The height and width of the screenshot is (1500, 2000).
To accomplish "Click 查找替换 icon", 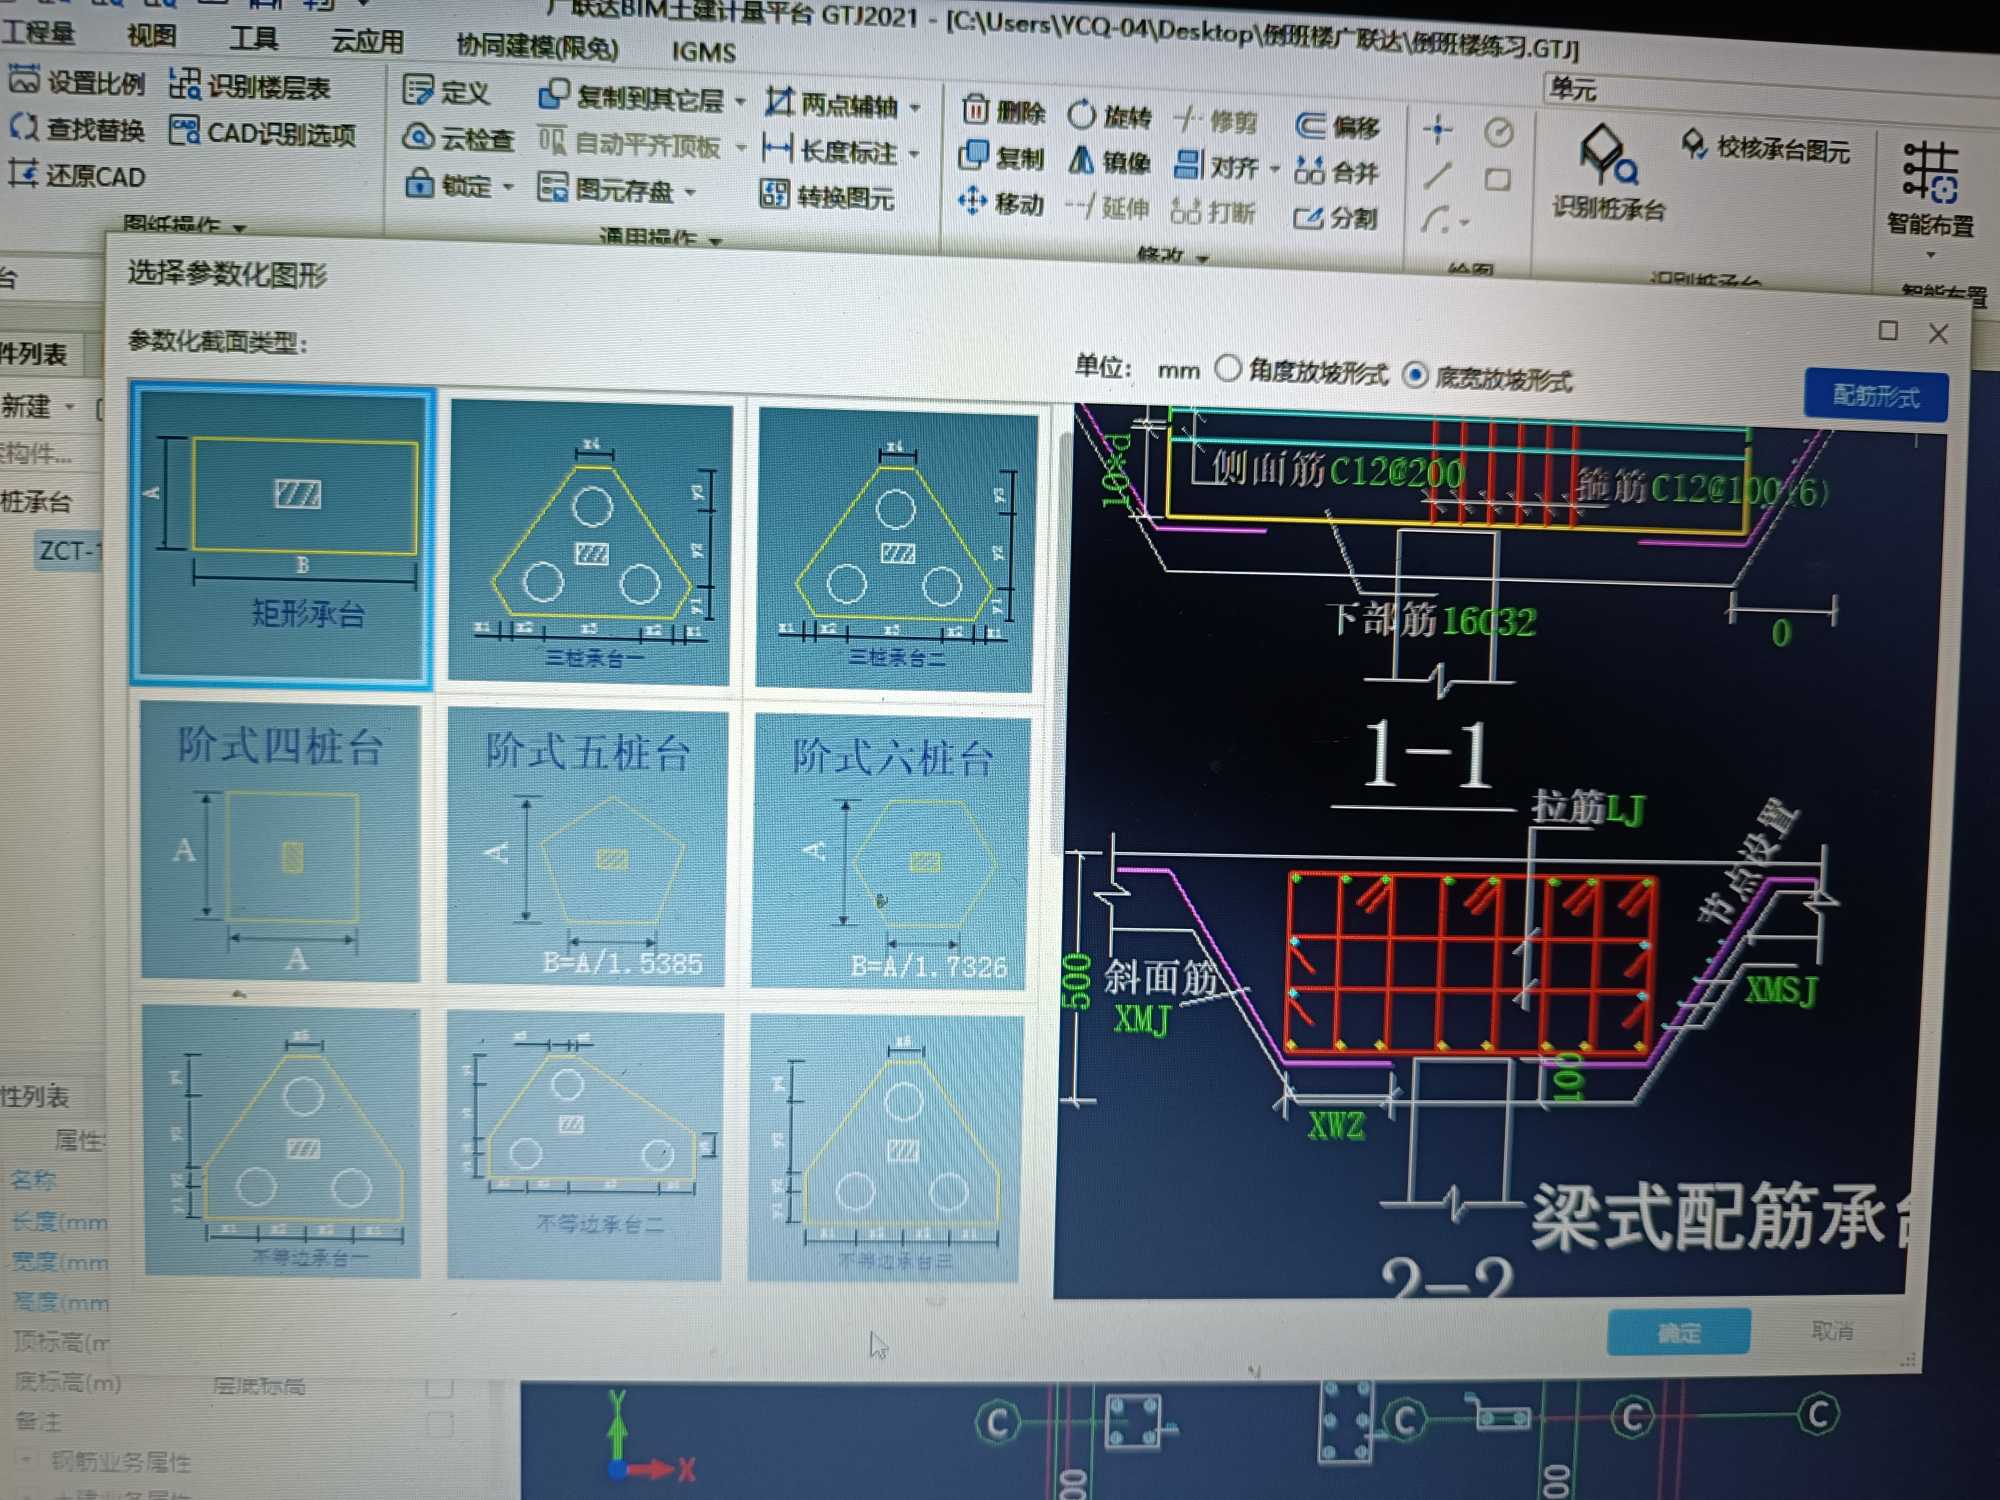I will [24, 128].
